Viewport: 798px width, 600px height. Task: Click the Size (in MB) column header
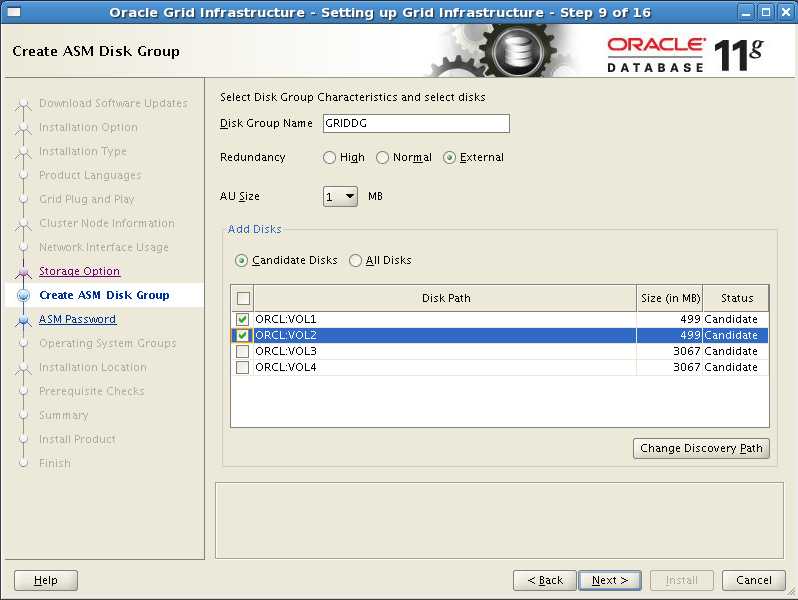coord(670,298)
